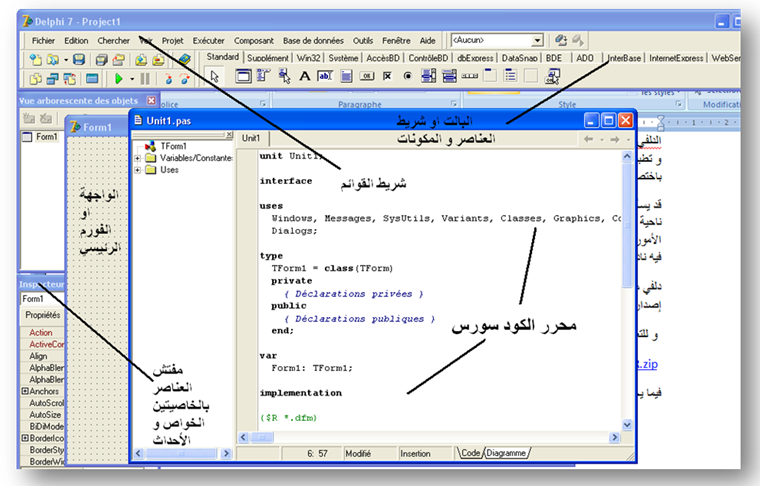Open Help via the blue book icon
The width and height of the screenshot is (760, 486).
[x=184, y=60]
